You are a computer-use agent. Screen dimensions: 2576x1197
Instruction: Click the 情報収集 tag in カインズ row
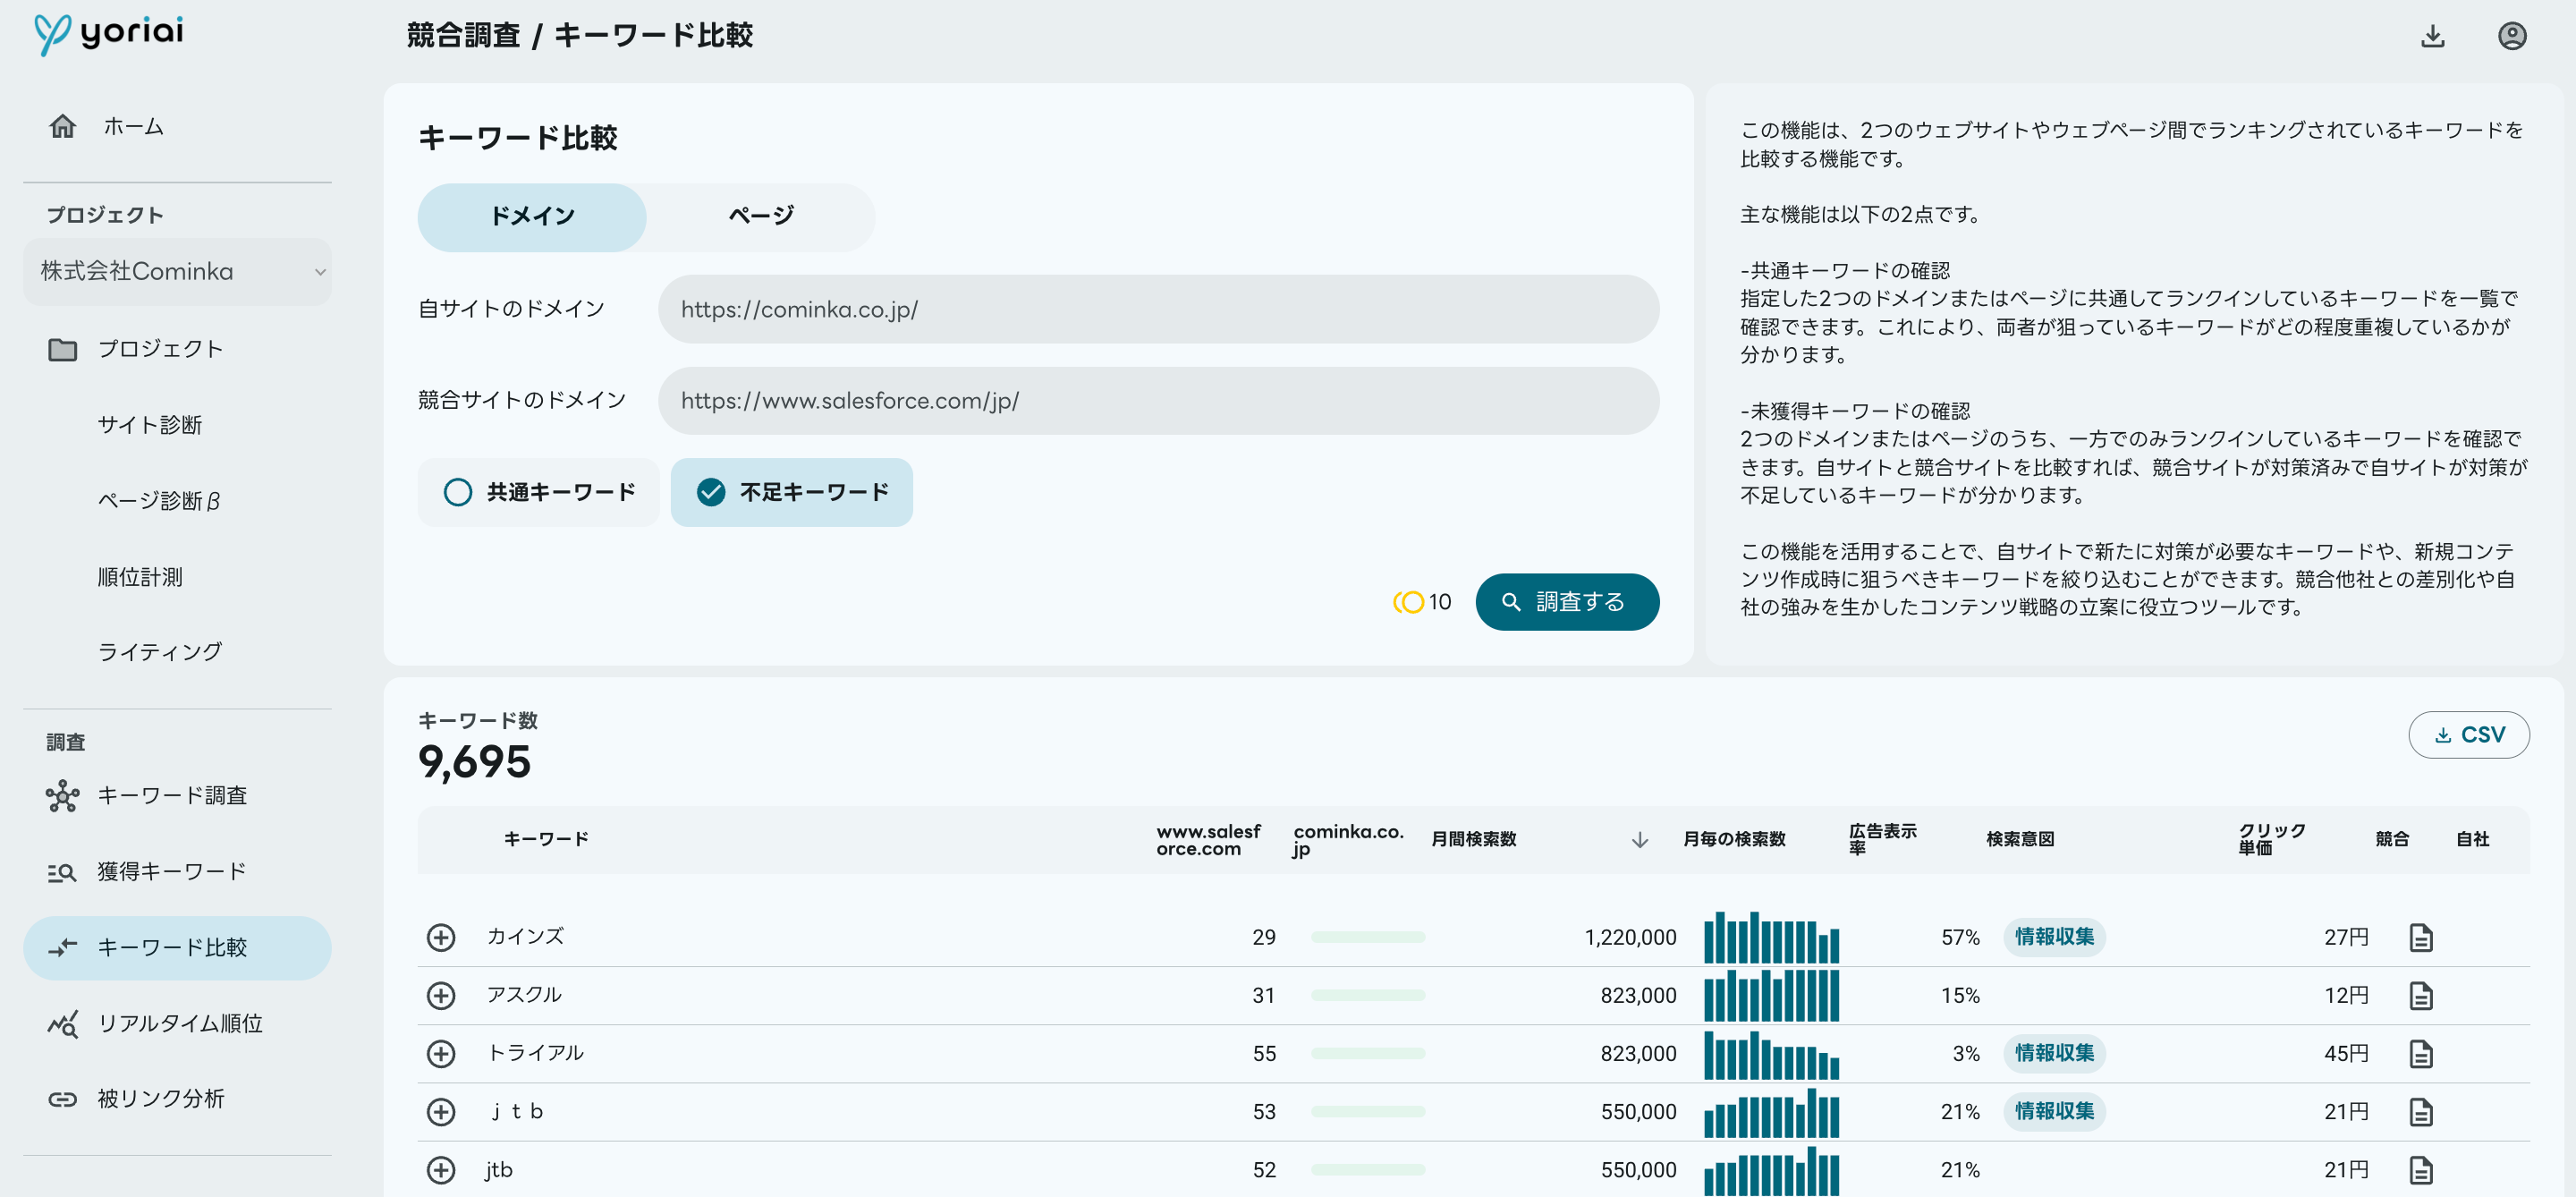coord(2054,937)
